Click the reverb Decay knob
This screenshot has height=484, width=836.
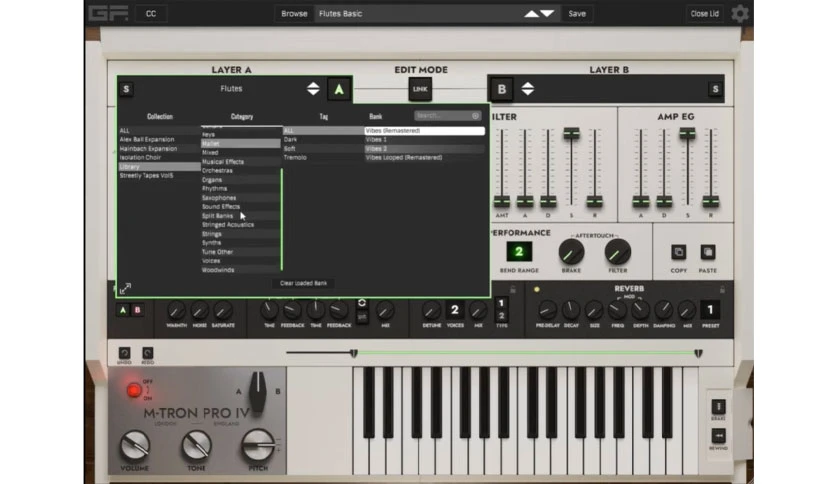tap(571, 310)
